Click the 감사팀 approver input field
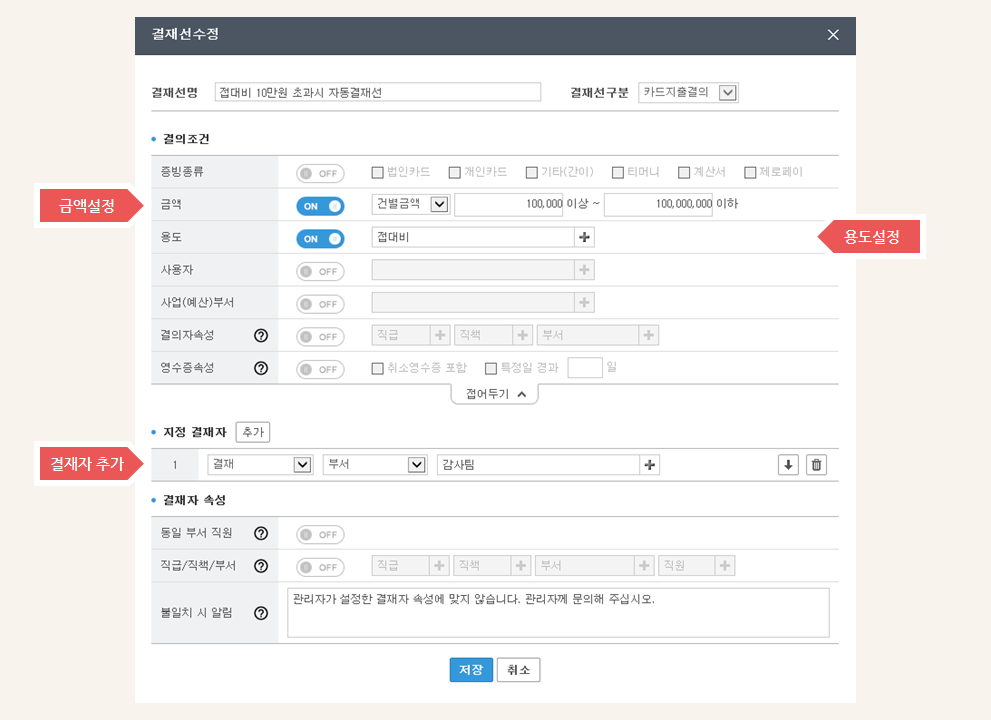Viewport: 991px width, 720px height. [538, 465]
